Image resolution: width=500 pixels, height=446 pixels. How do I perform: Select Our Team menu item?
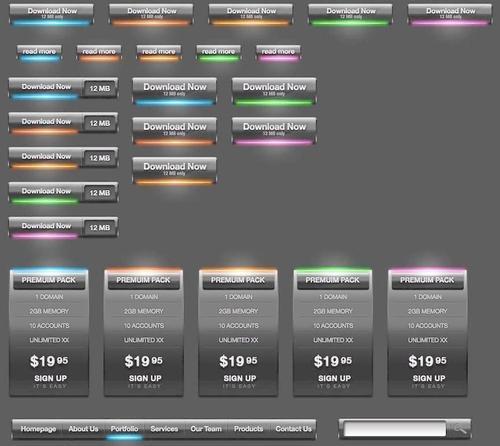[206, 429]
